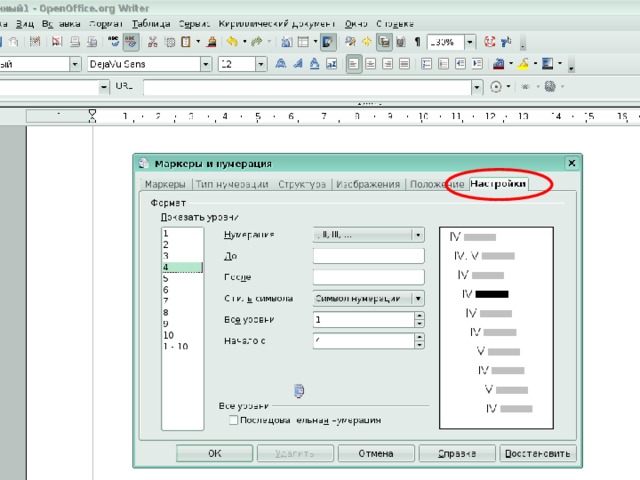Image resolution: width=640 pixels, height=480 pixels.
Task: Toggle Italic formatting icon
Action: tap(298, 64)
